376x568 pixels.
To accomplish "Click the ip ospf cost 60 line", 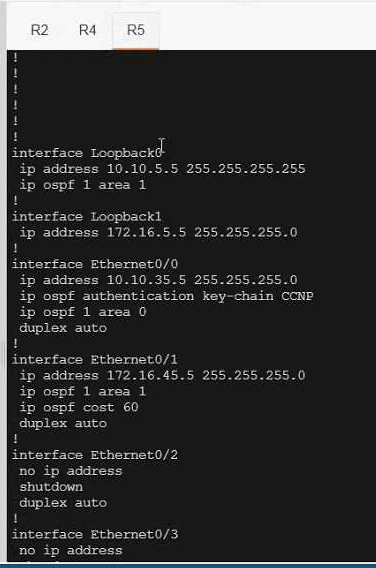I will (79, 407).
